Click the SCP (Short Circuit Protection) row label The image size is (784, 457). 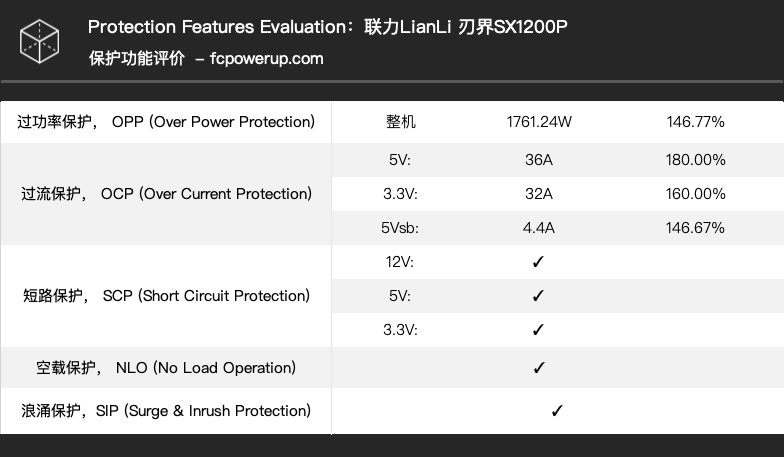(x=166, y=296)
